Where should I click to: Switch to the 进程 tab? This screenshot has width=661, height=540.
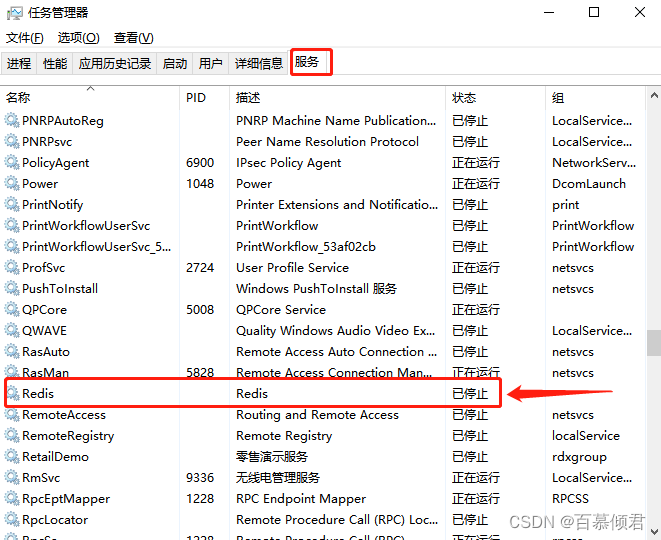19,64
